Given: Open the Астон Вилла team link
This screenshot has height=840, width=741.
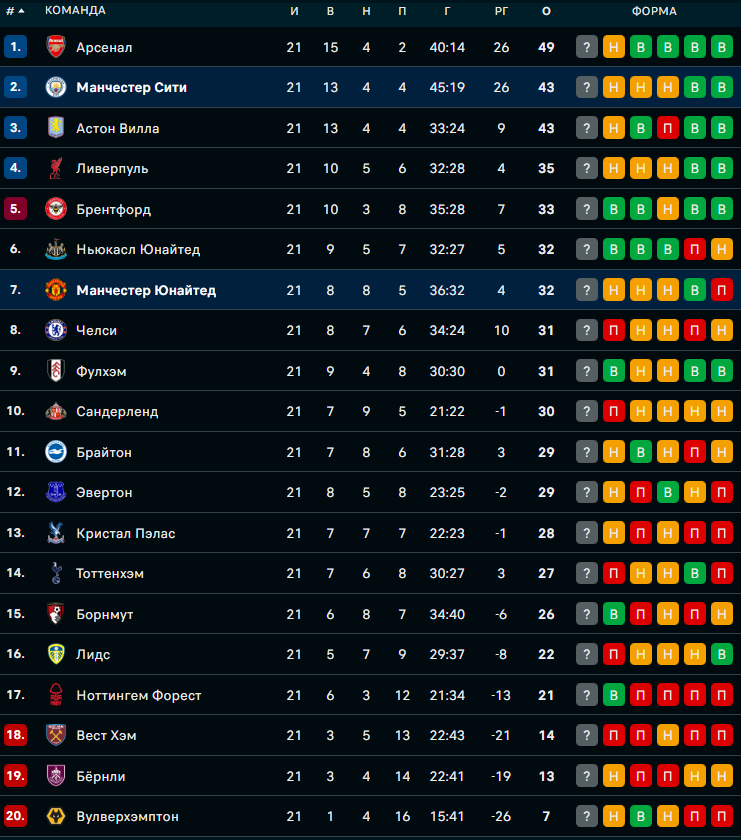Looking at the screenshot, I should tap(118, 128).
